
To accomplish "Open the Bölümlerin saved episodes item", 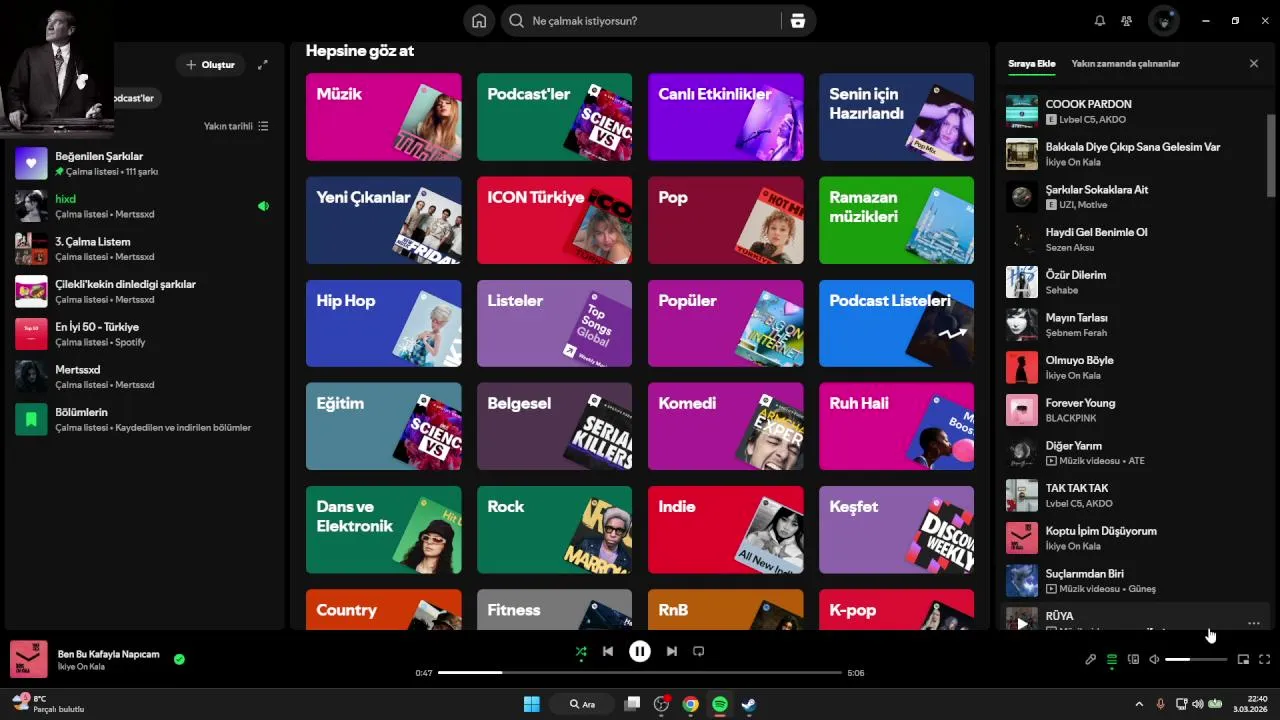I will (142, 419).
